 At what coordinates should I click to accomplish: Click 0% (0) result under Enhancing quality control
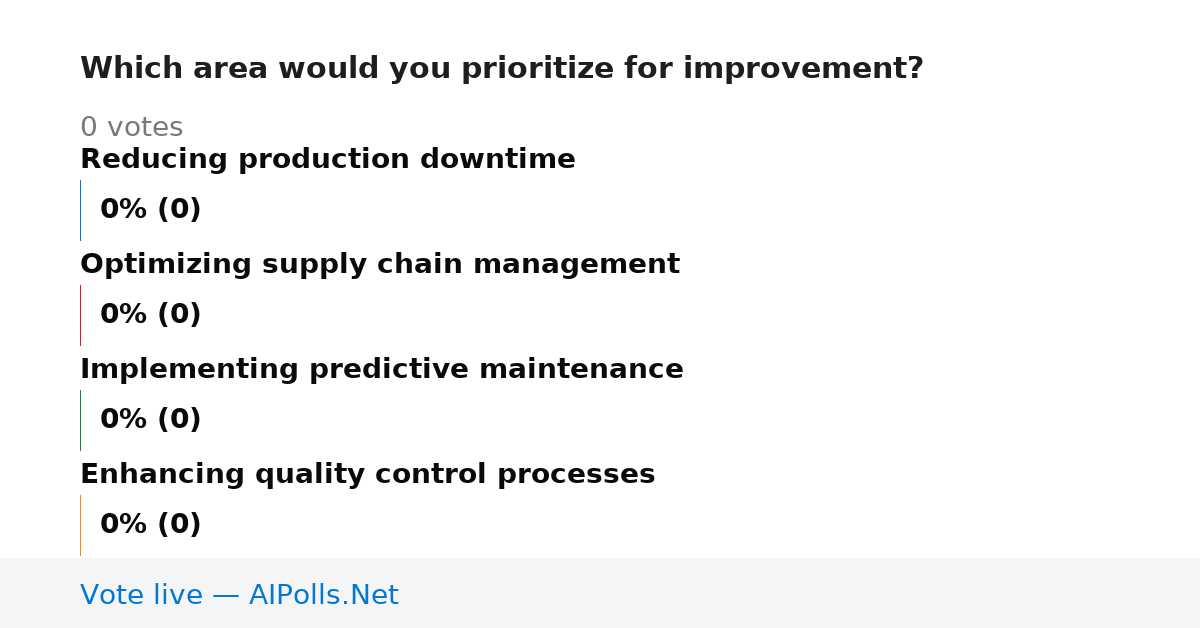click(151, 525)
